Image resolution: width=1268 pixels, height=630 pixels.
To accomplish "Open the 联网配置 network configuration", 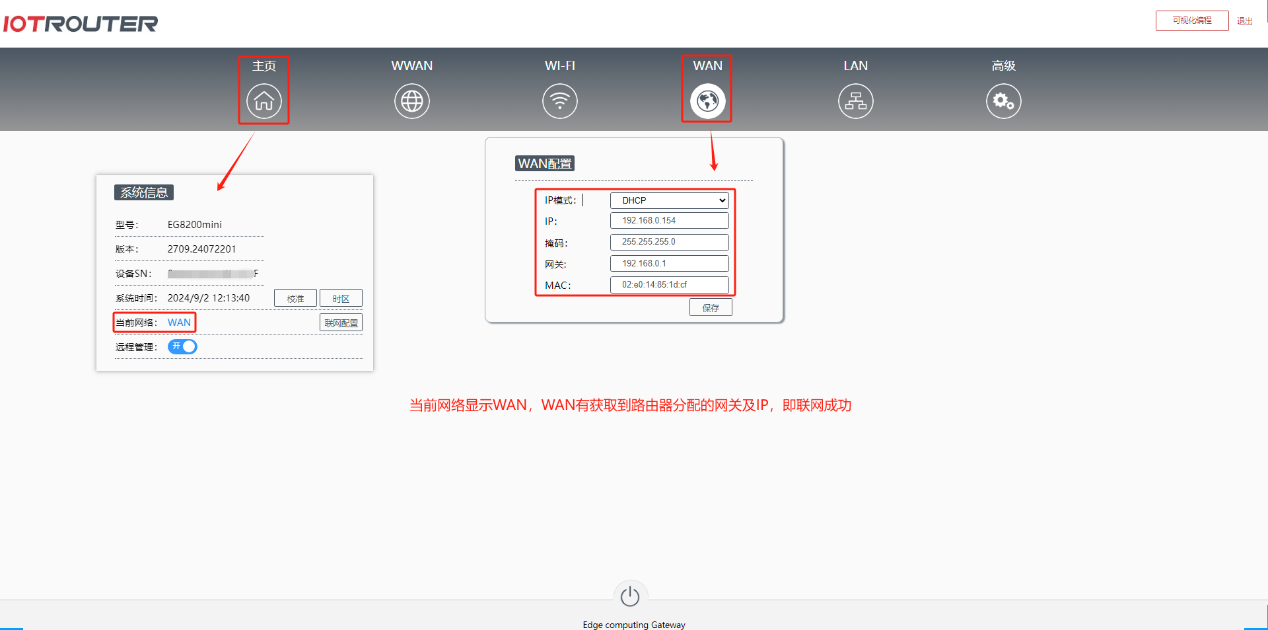I will pyautogui.click(x=341, y=322).
